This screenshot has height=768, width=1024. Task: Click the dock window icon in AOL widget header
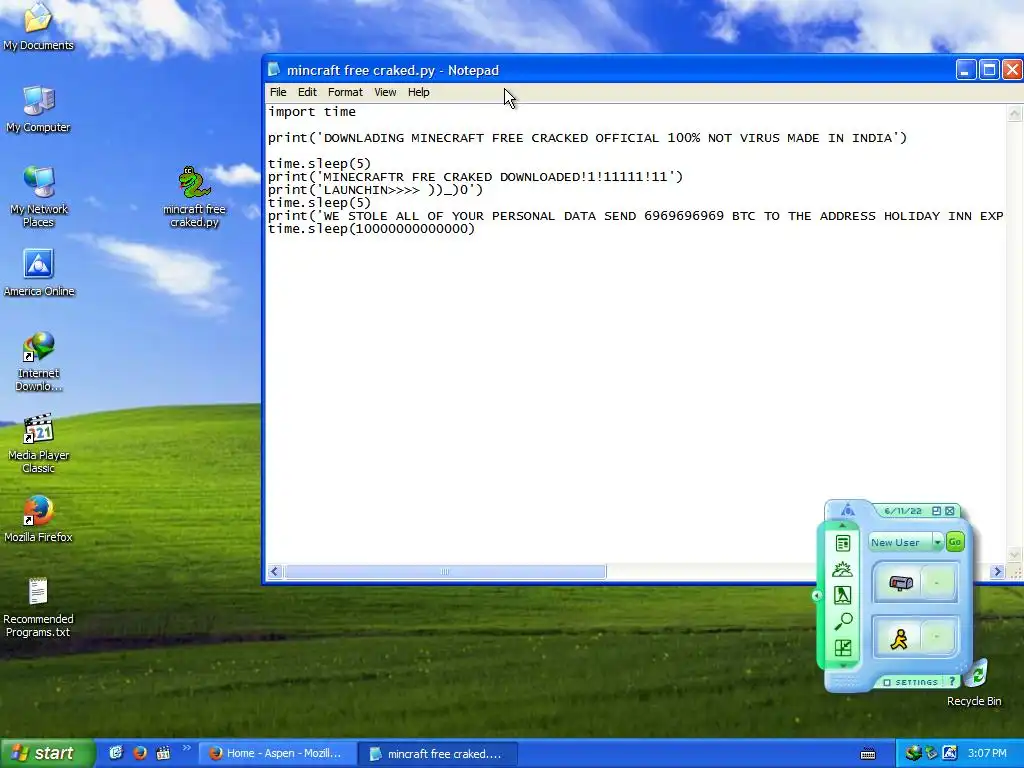click(936, 511)
